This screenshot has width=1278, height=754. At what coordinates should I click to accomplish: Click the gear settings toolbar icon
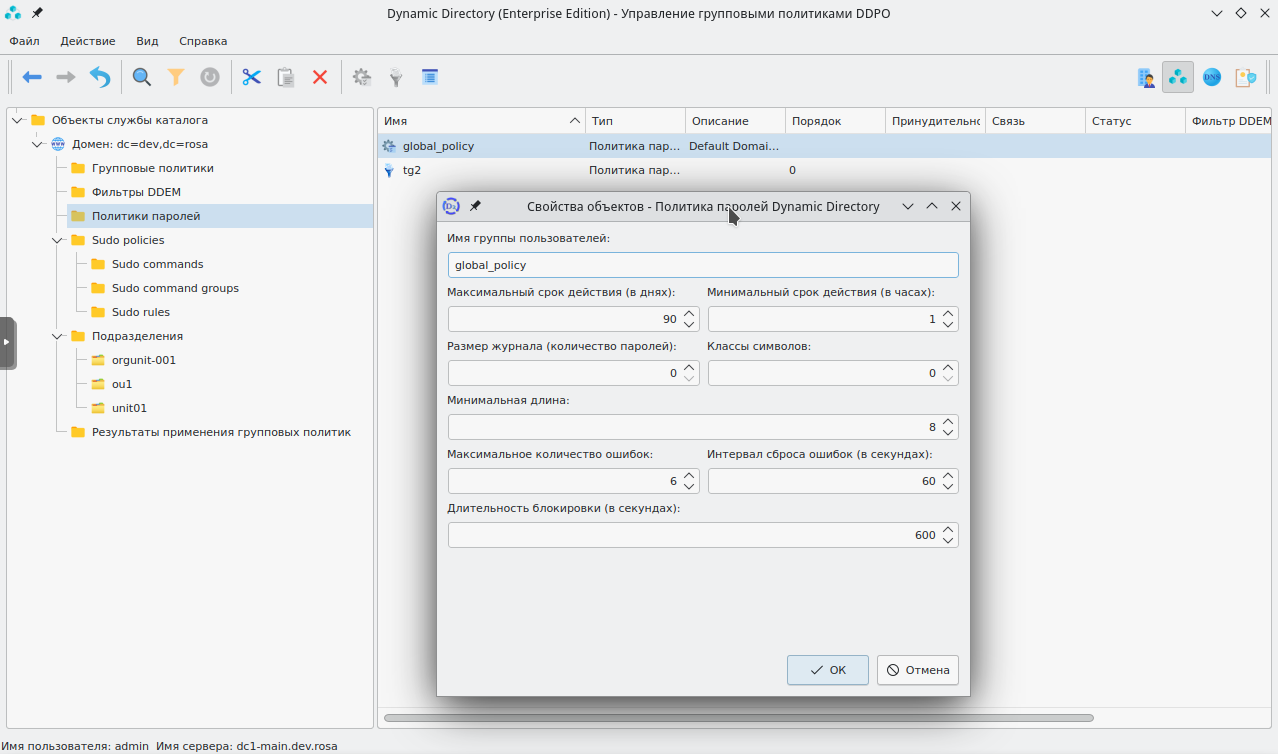(x=362, y=77)
